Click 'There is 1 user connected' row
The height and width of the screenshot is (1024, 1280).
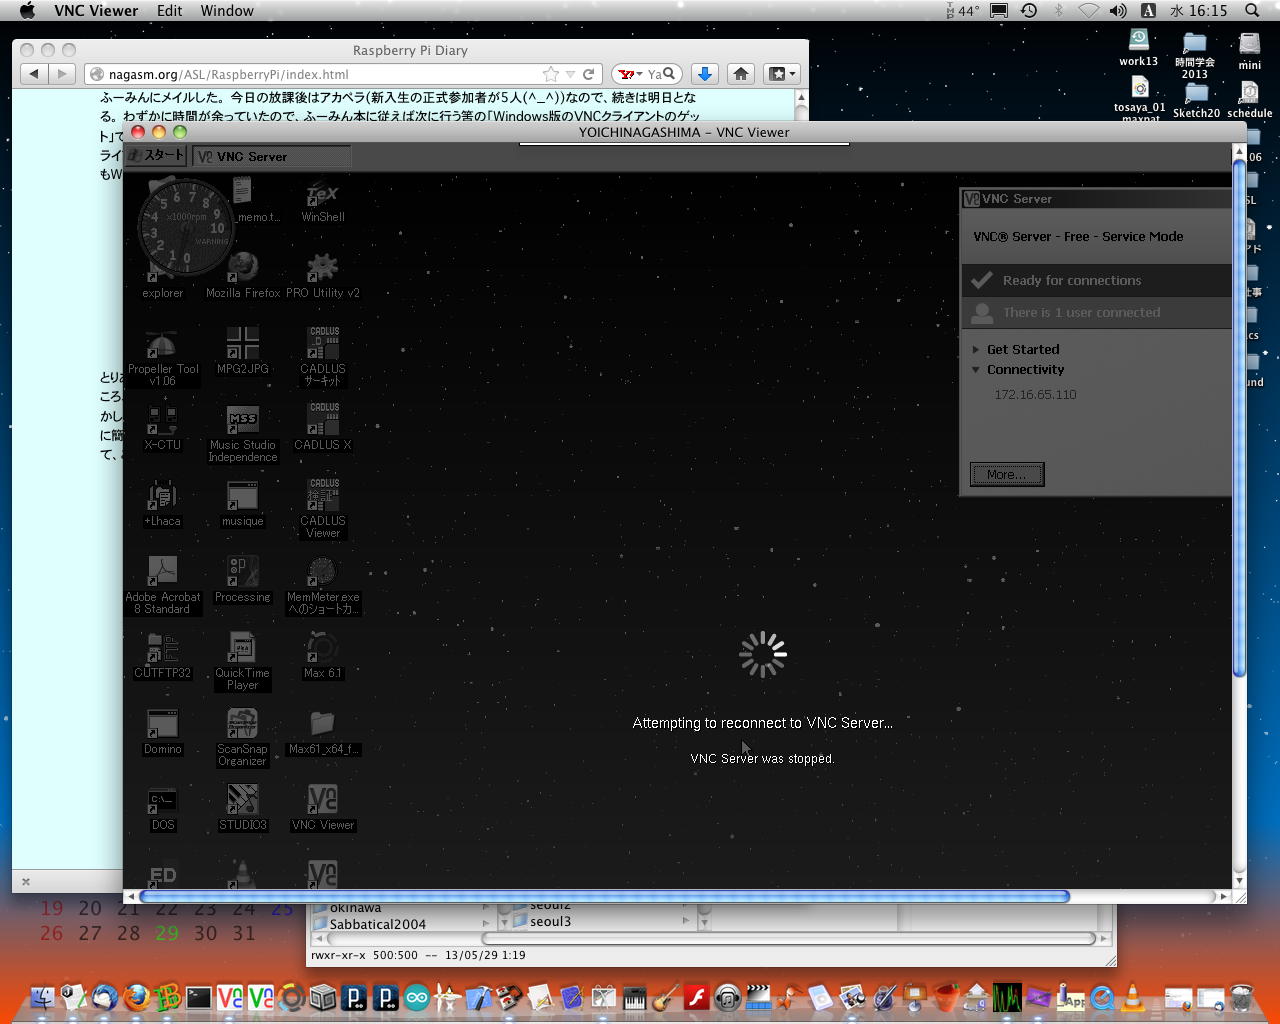[1097, 312]
